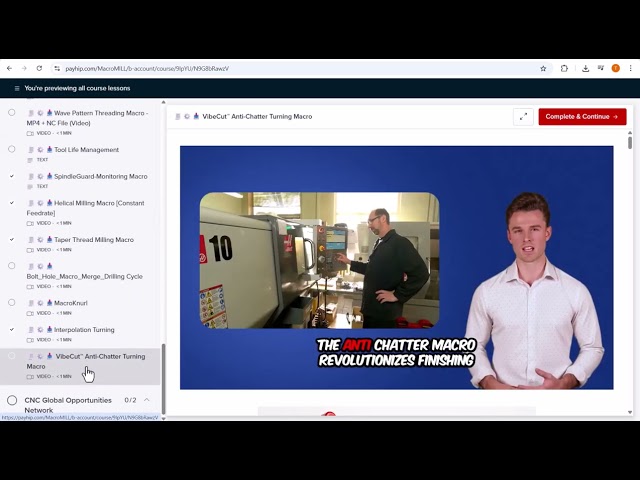Open Bolt_Hole_Macro_Merge_Drilling Cycle lesson
640x480 pixels.
tap(84, 276)
